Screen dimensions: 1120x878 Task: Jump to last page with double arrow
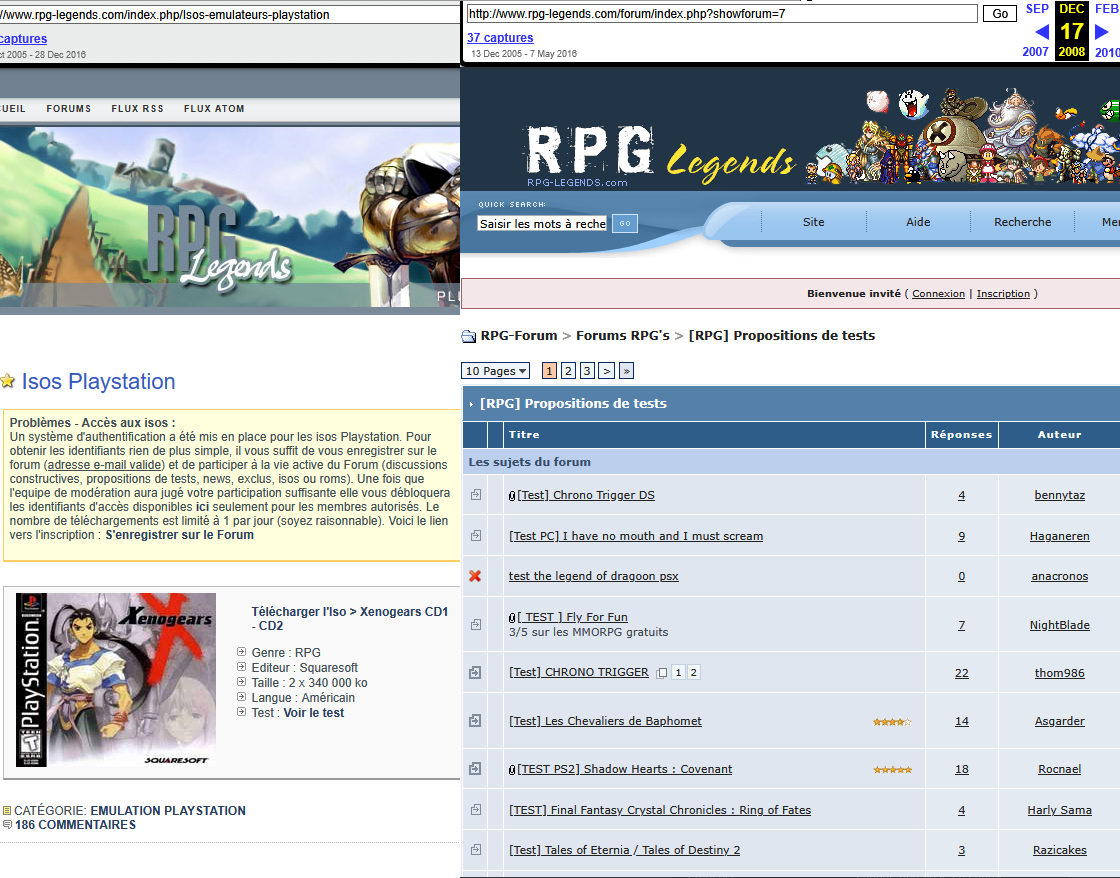coord(626,371)
